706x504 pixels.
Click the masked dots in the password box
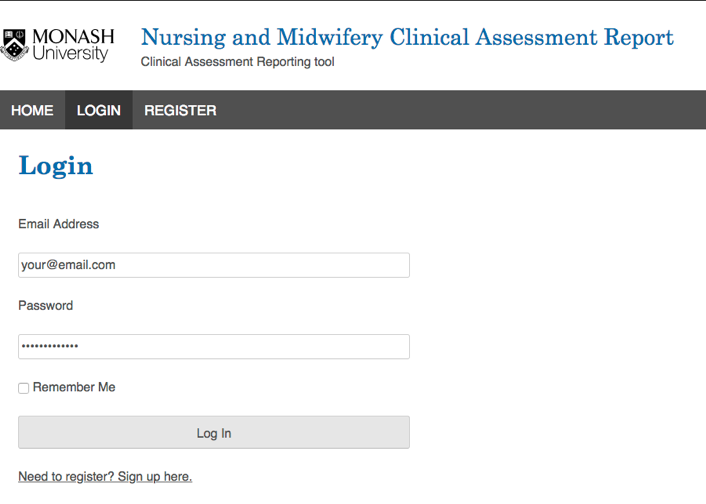(50, 347)
